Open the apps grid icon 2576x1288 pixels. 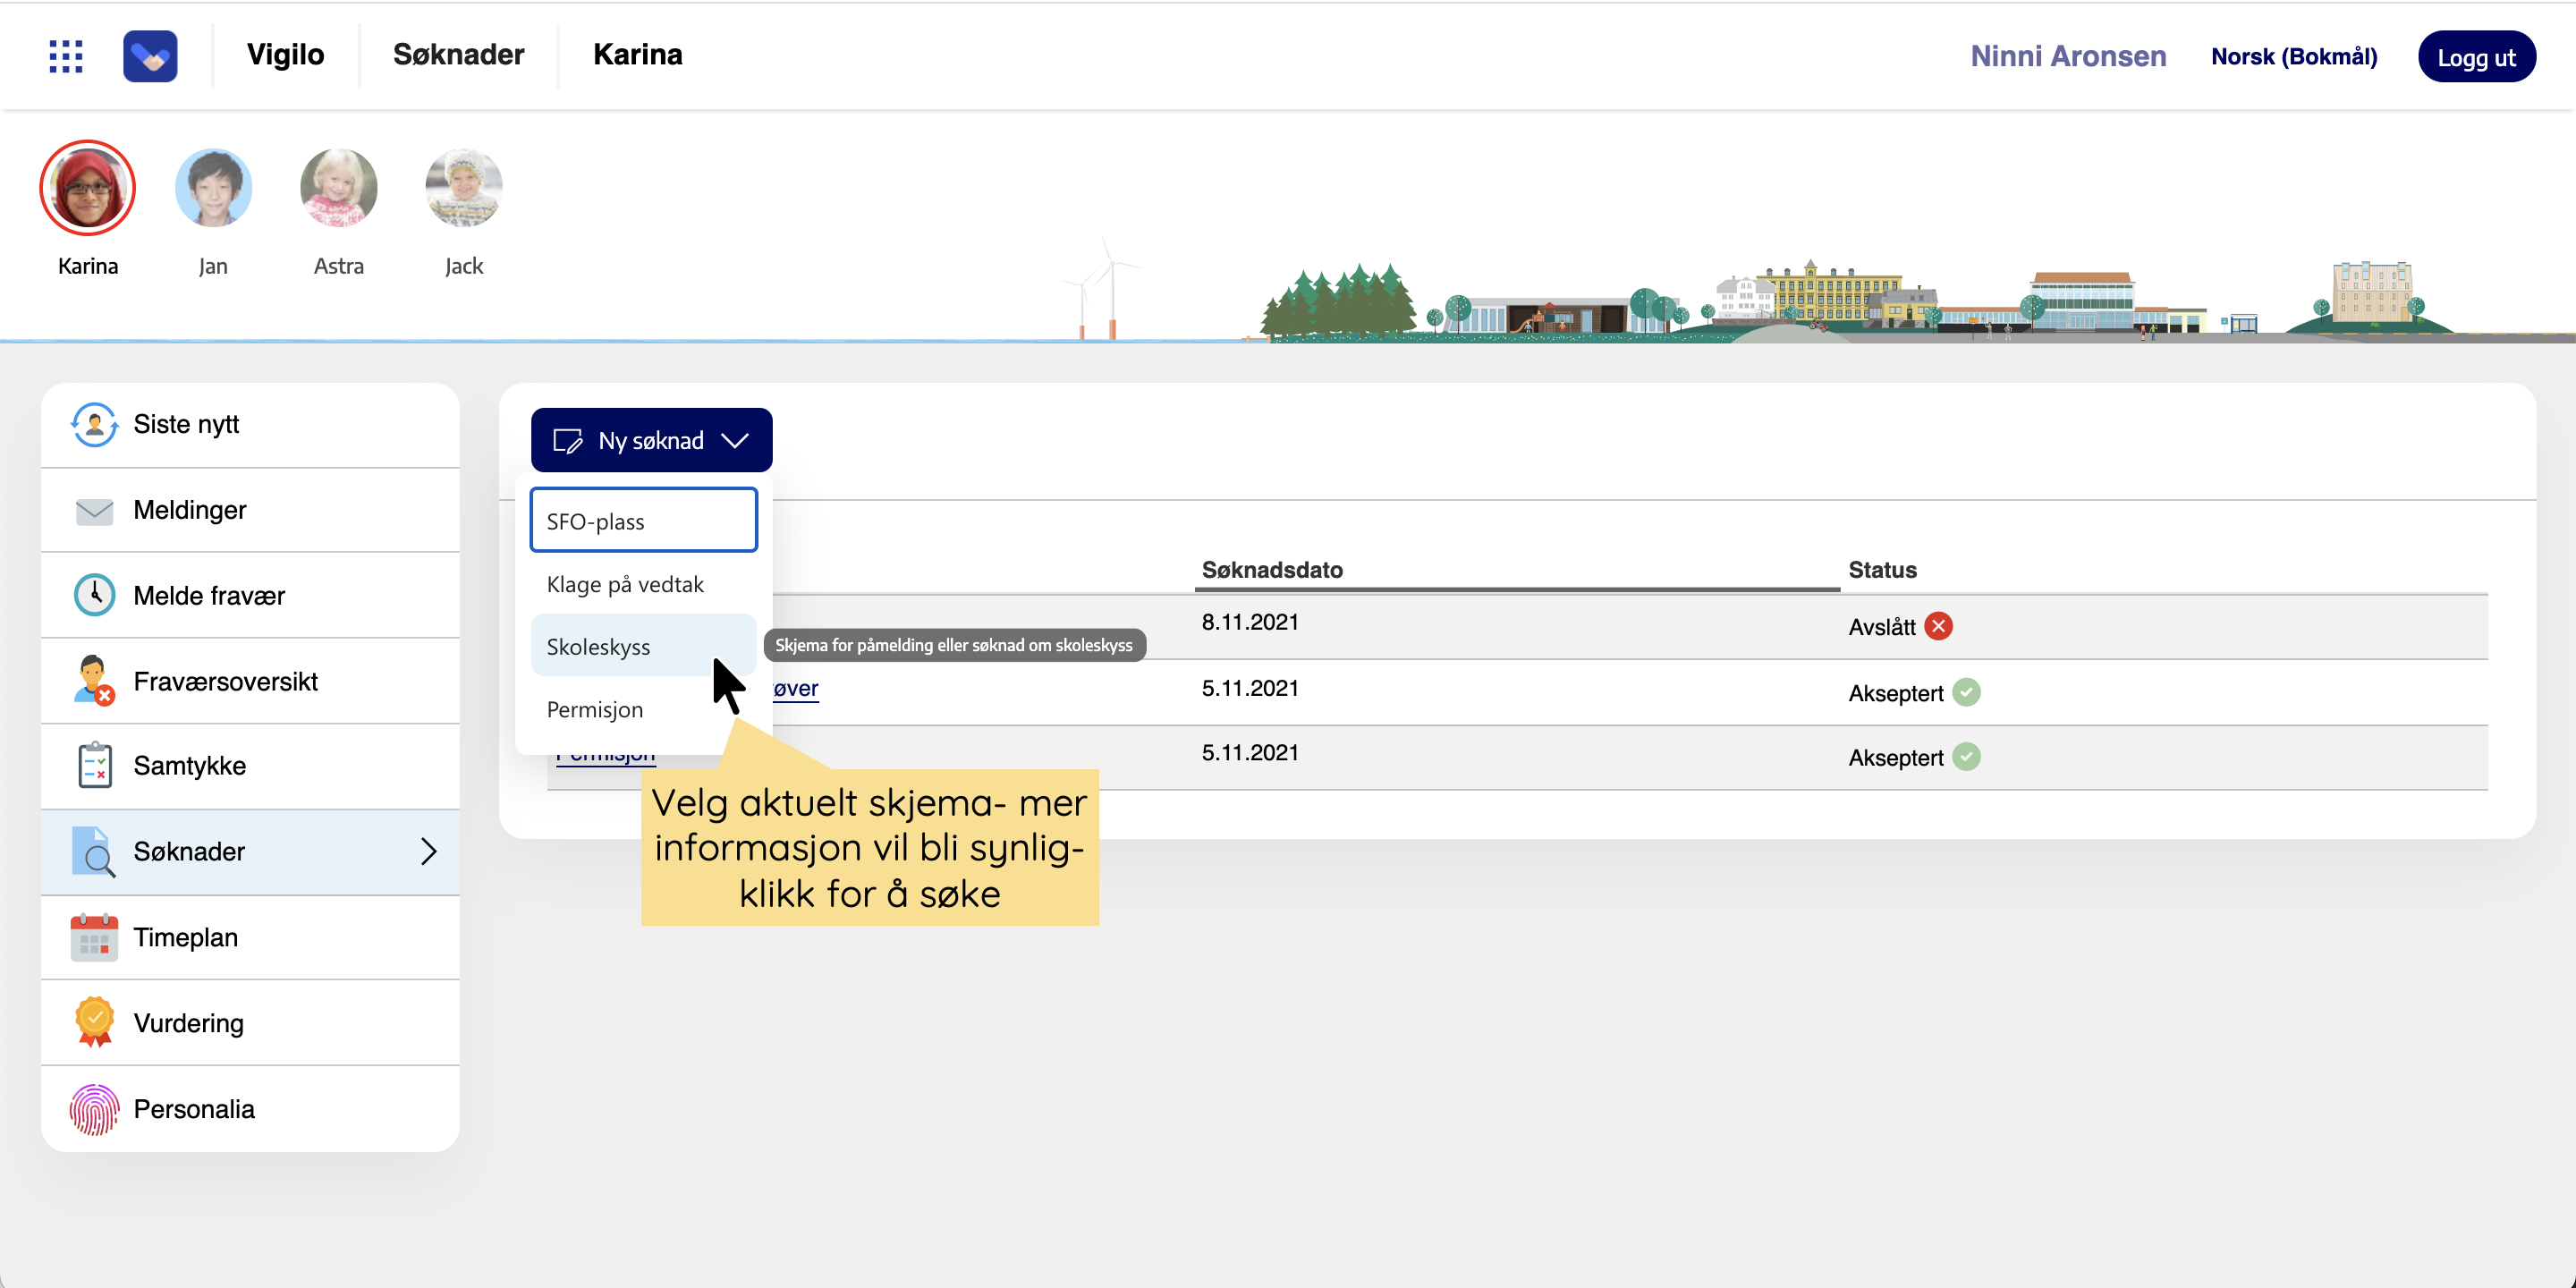66,56
